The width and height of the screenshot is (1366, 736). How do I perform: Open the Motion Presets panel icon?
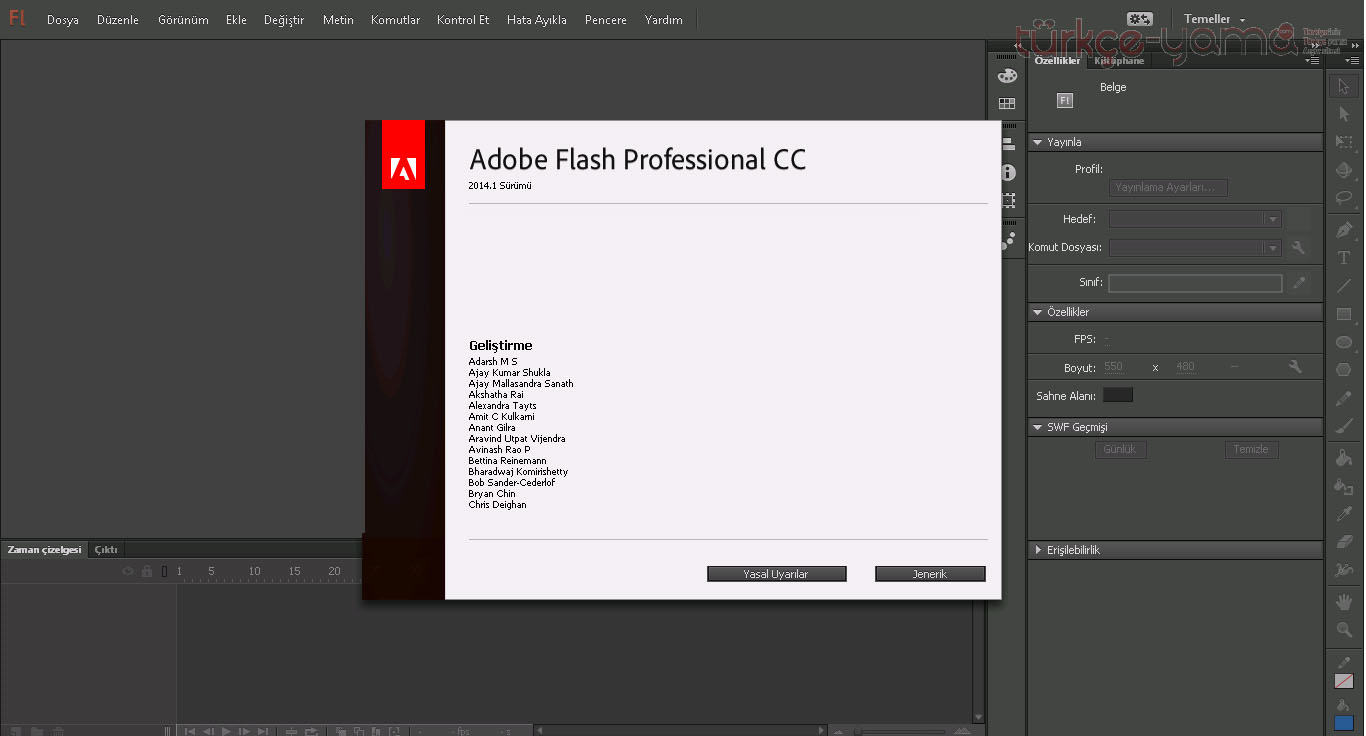[1007, 241]
